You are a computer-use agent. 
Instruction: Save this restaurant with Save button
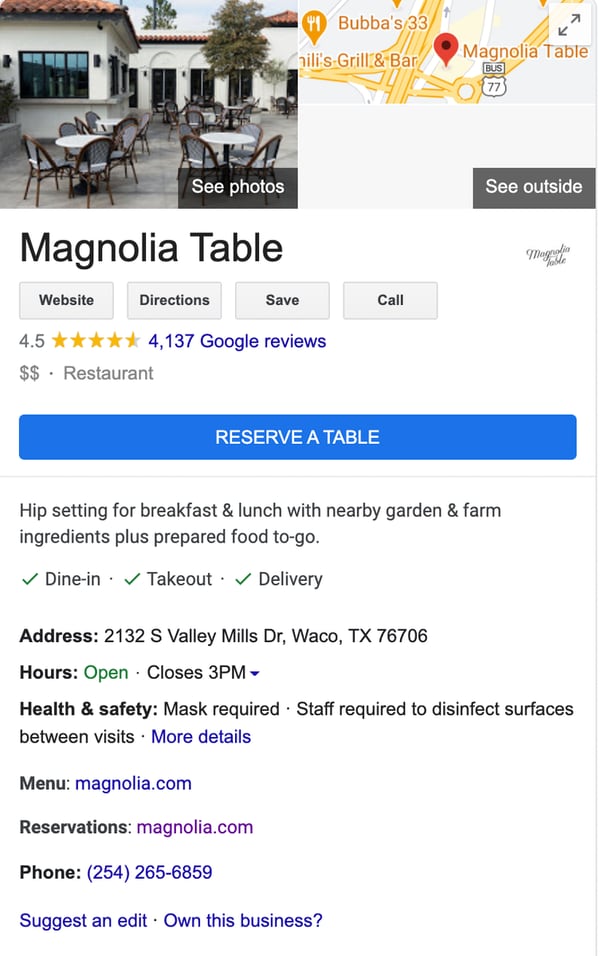pyautogui.click(x=282, y=300)
